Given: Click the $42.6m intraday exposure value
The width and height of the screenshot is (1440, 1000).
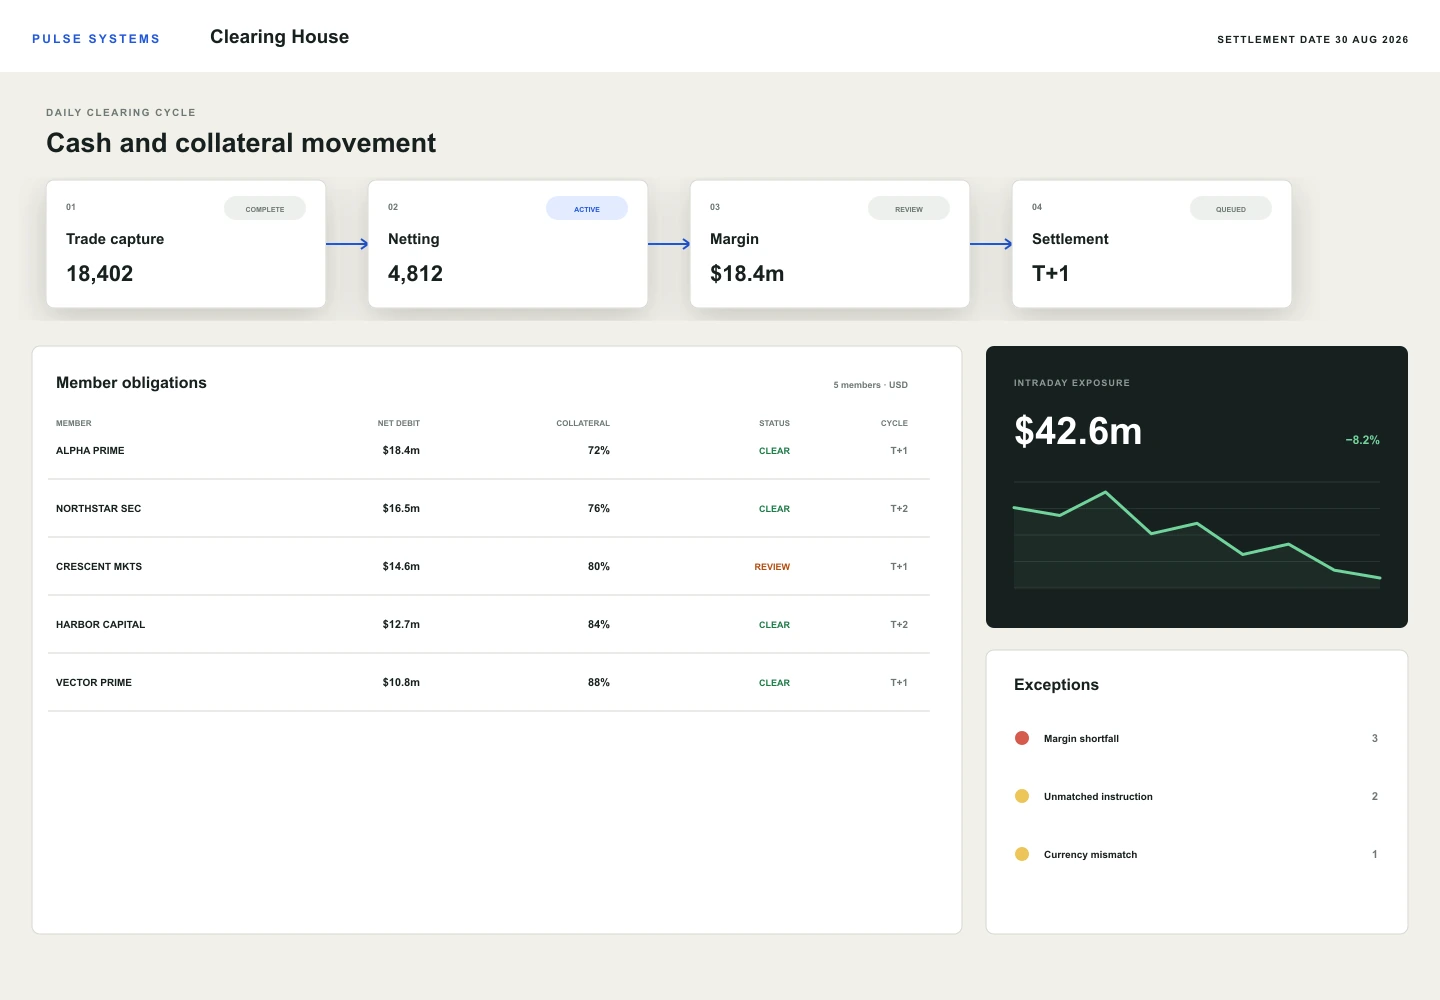Looking at the screenshot, I should 1078,431.
